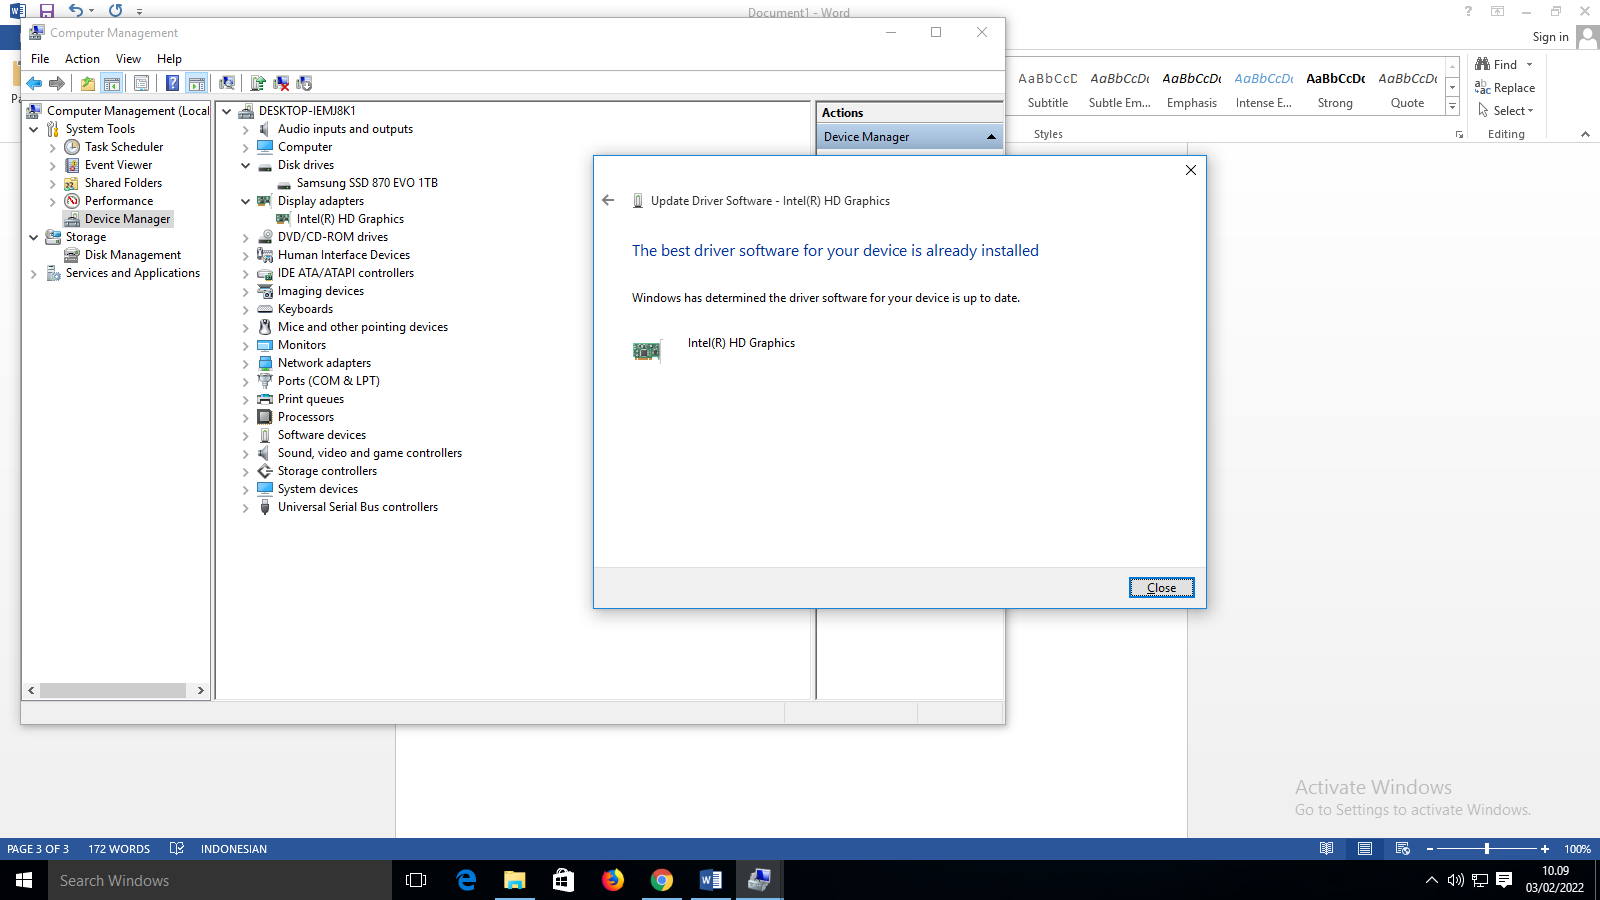Click the Uninstall device toolbar icon
The image size is (1600, 900).
pyautogui.click(x=283, y=83)
